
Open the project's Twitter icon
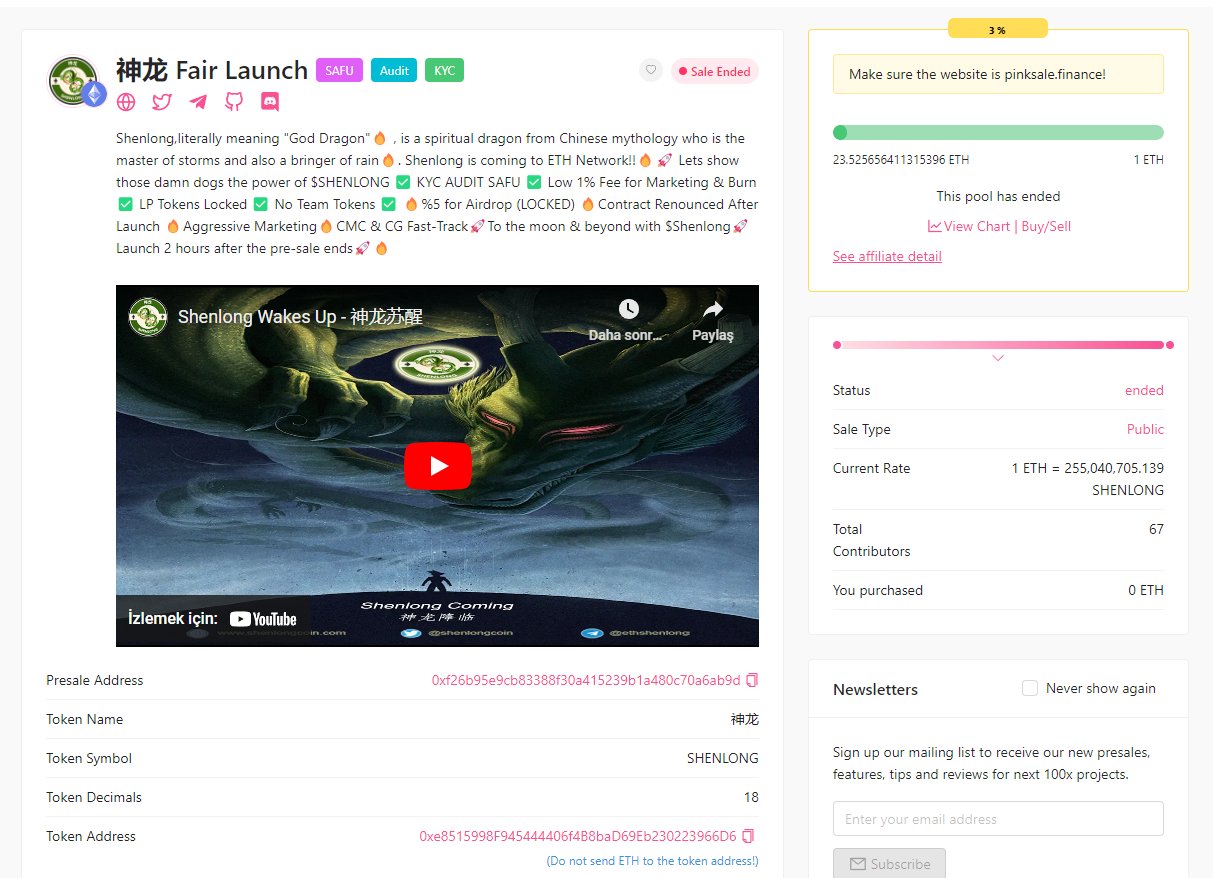coord(161,101)
